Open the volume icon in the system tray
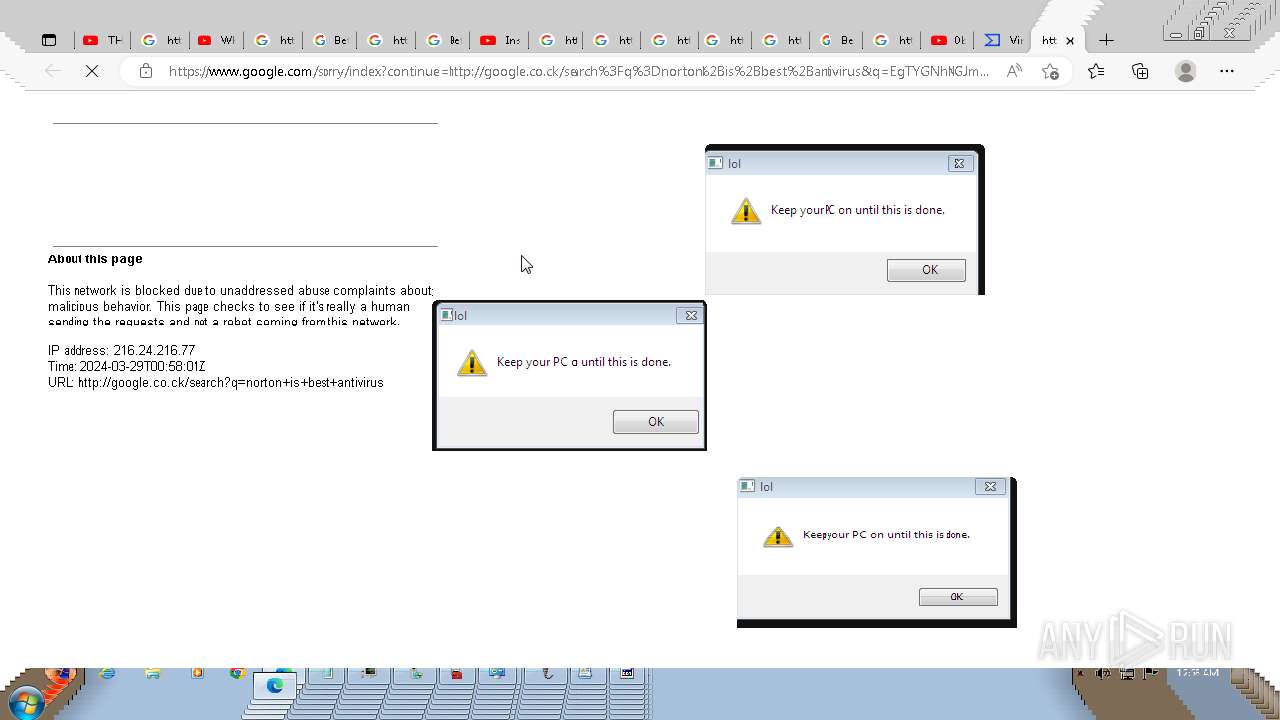 coord(1104,674)
